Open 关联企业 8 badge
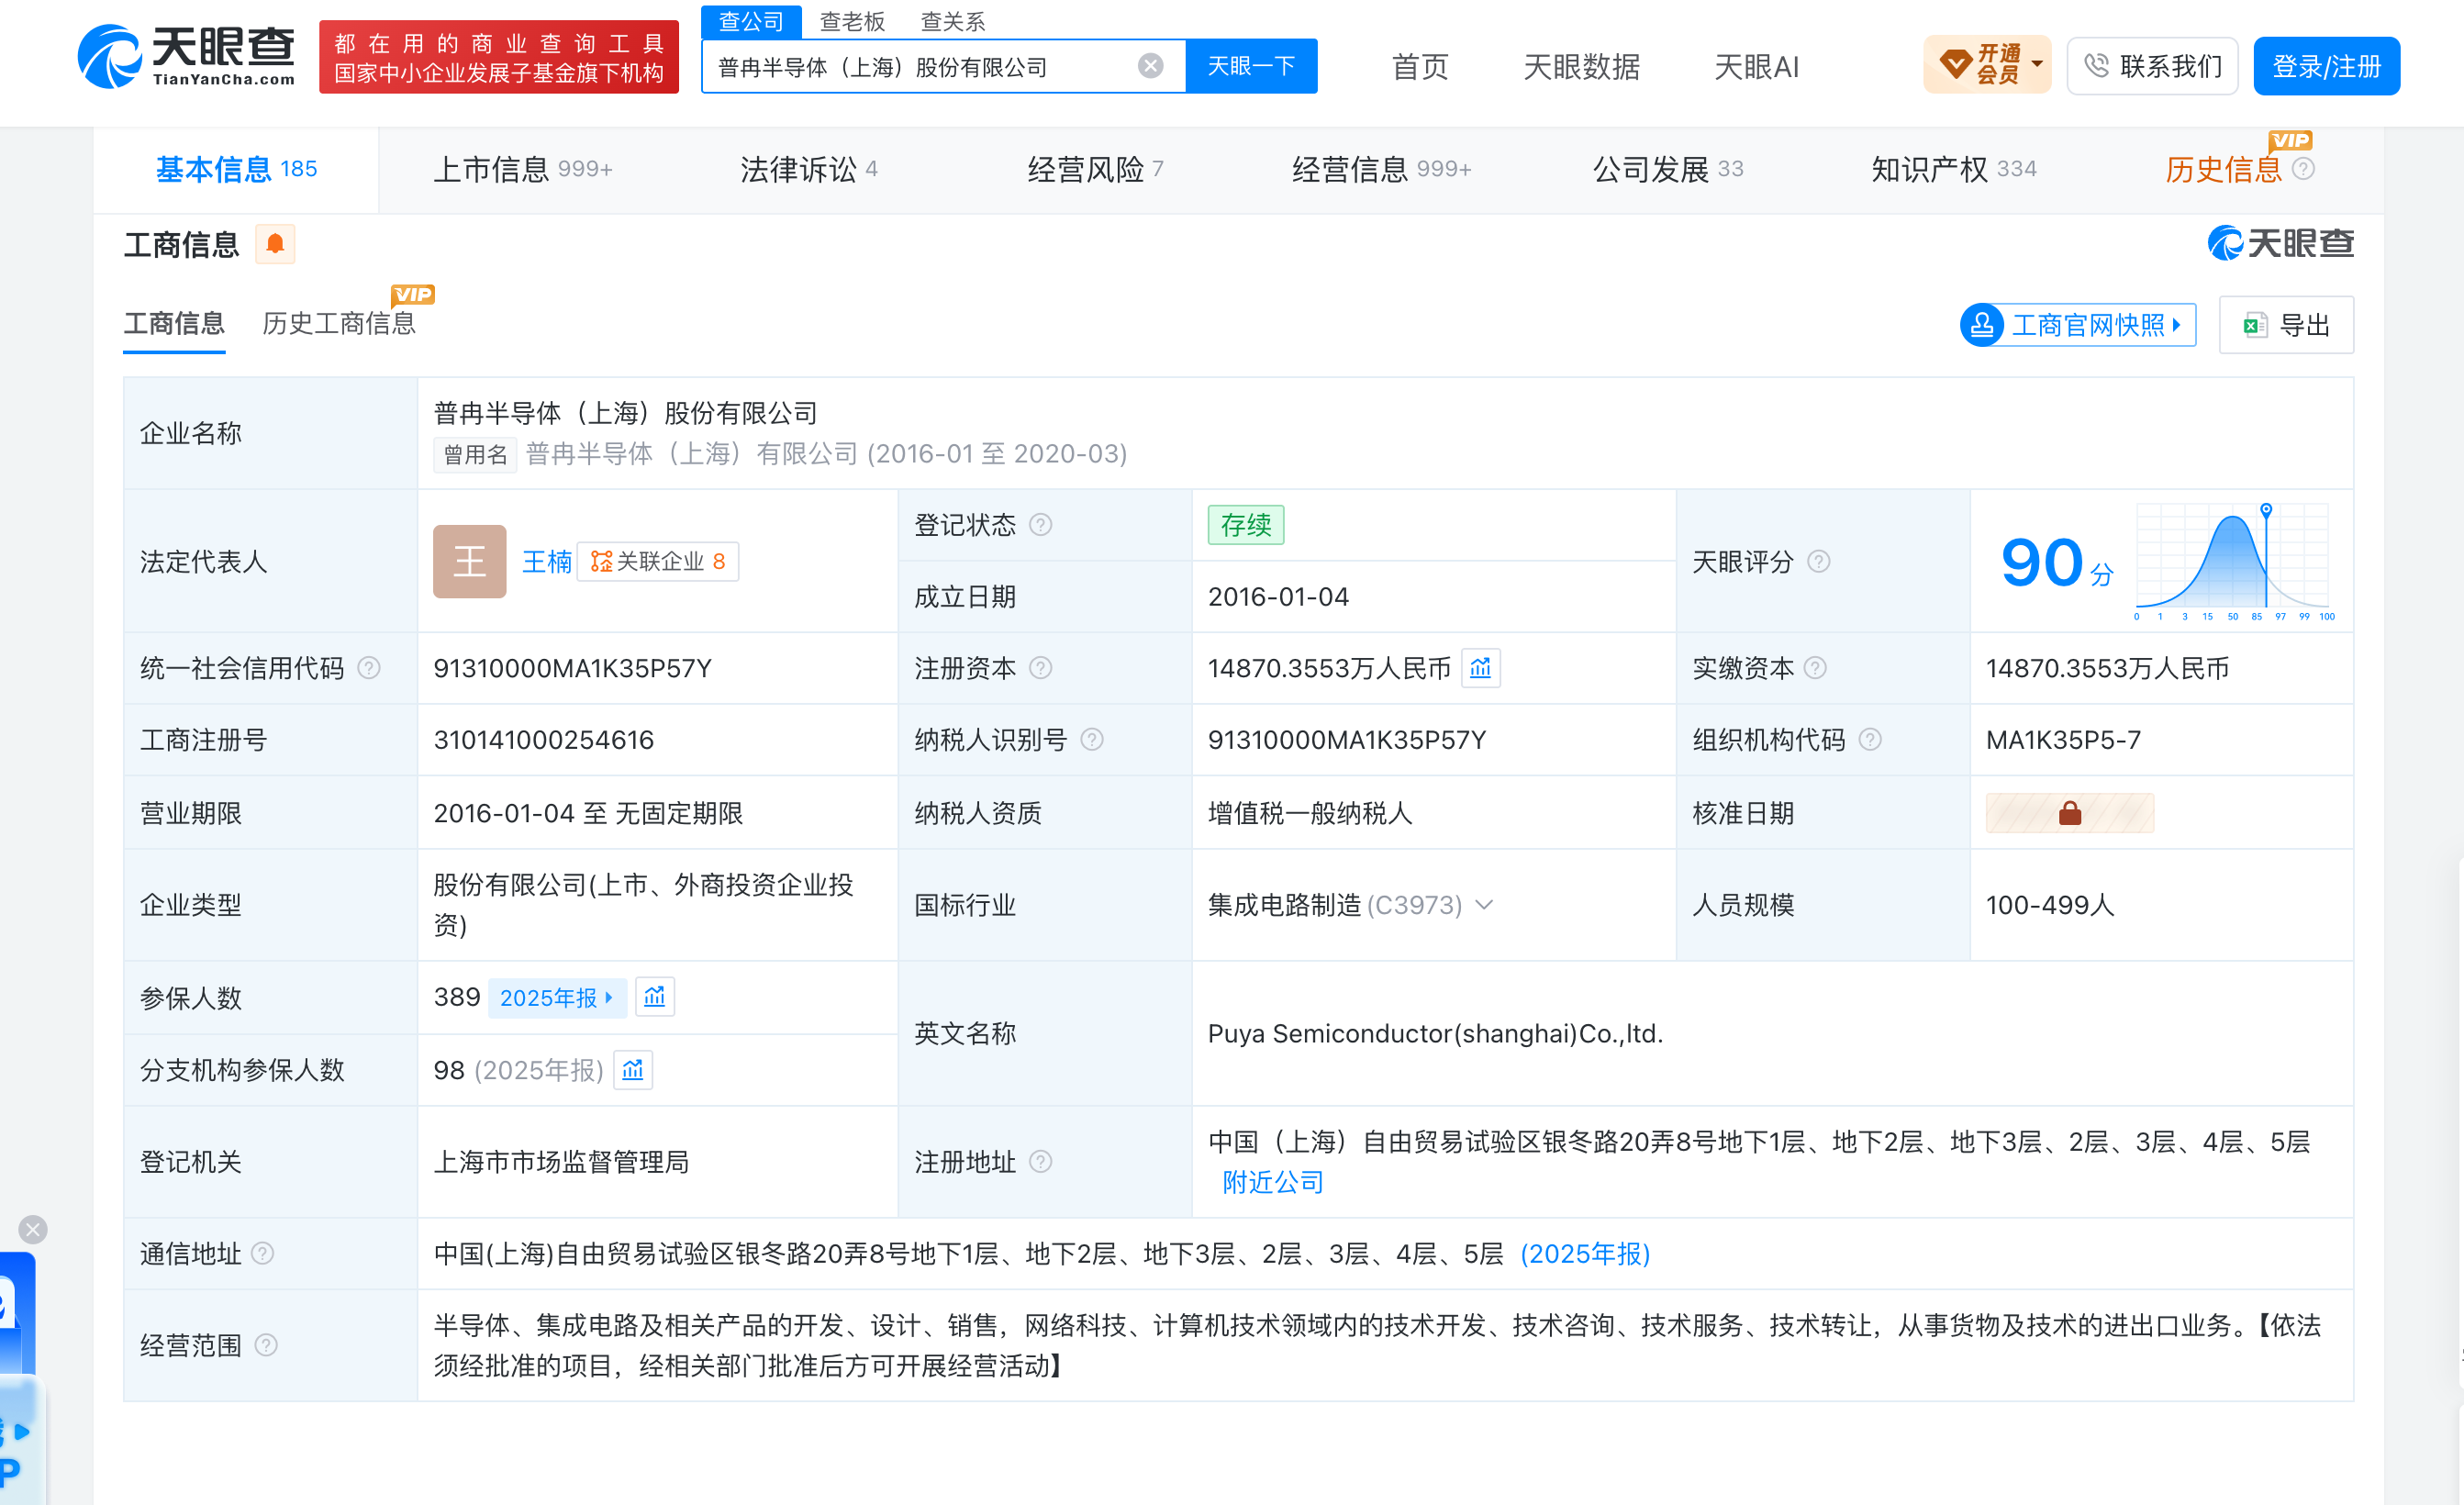The width and height of the screenshot is (2464, 1505). (657, 562)
